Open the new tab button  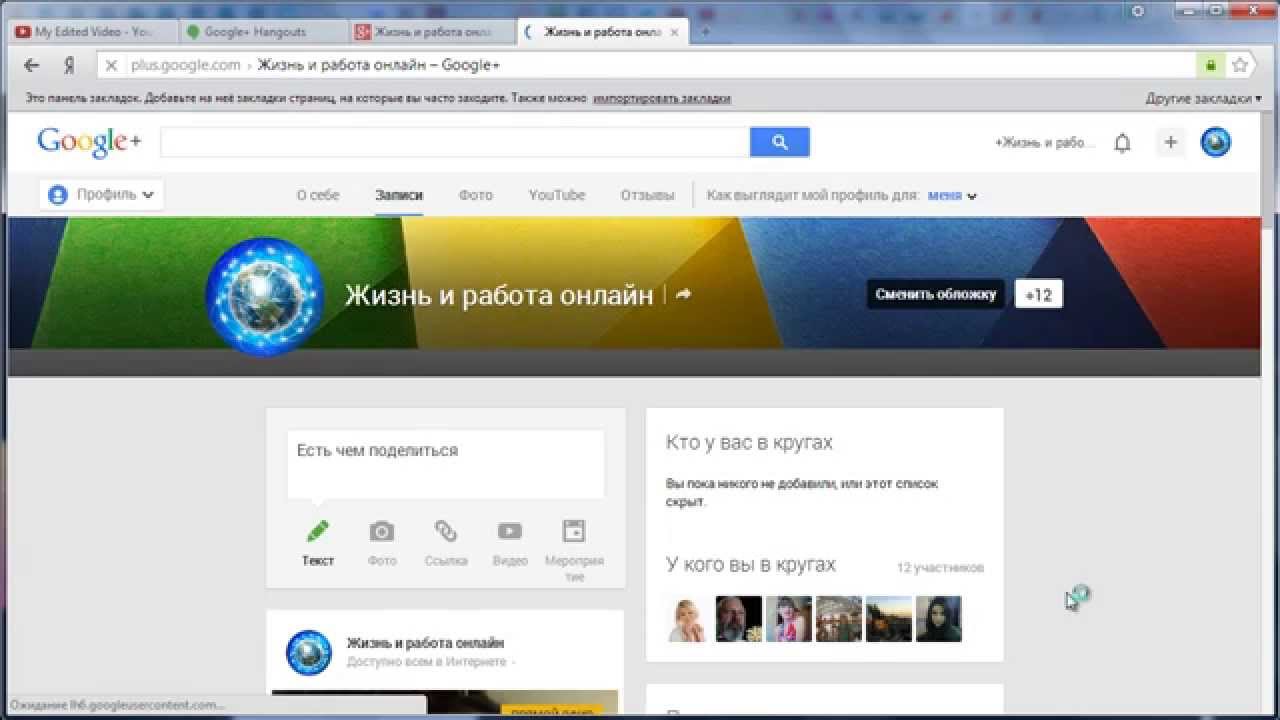pos(705,31)
